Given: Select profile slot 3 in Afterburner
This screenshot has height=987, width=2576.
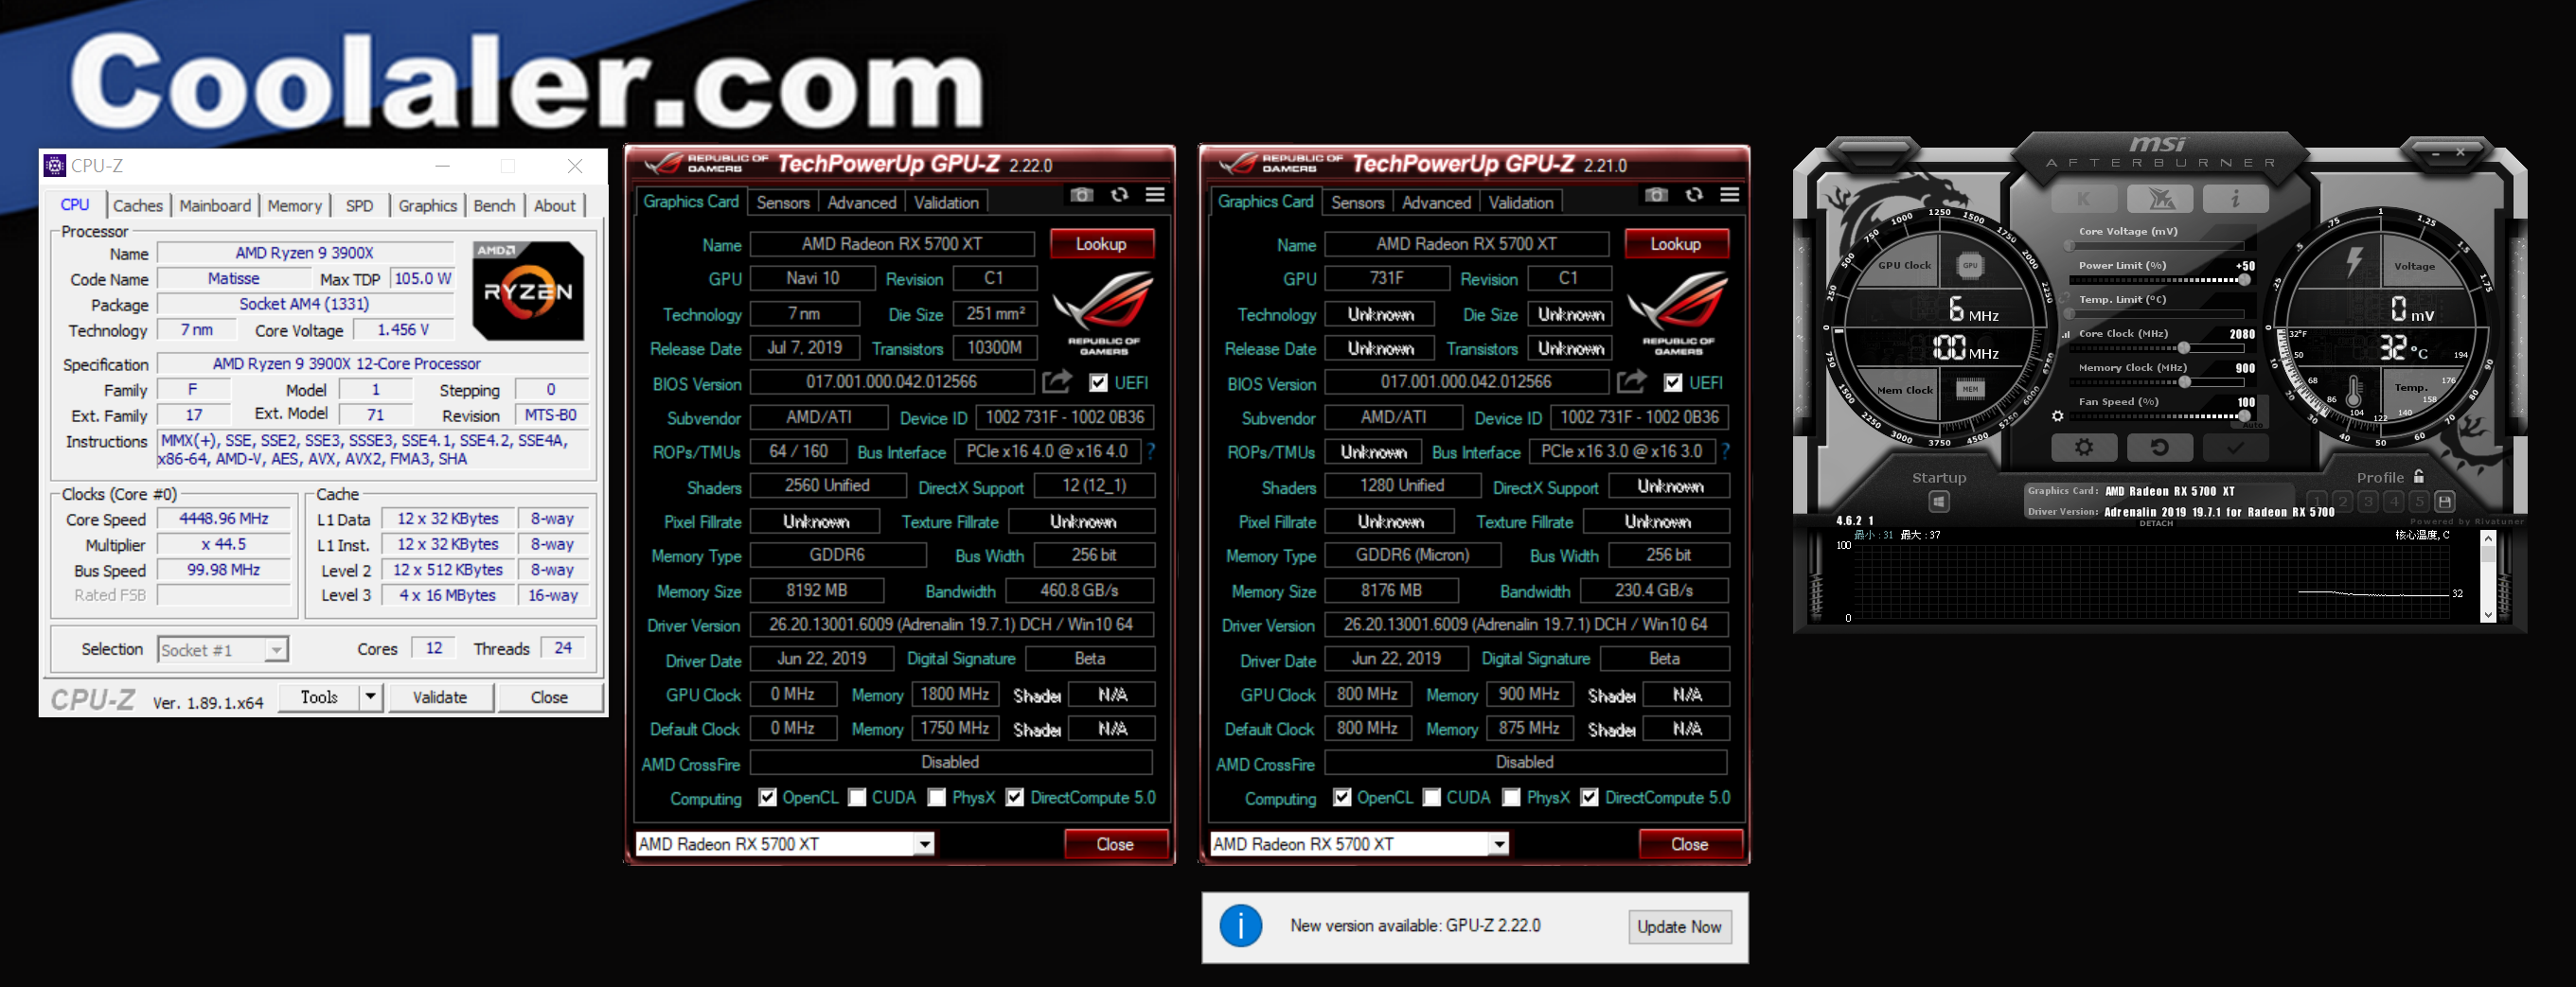Looking at the screenshot, I should 2368,501.
